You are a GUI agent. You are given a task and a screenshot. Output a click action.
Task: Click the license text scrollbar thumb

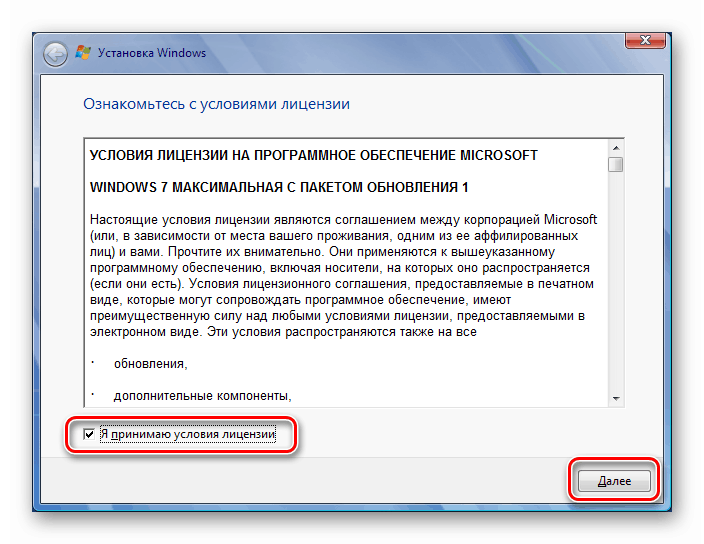(x=616, y=164)
